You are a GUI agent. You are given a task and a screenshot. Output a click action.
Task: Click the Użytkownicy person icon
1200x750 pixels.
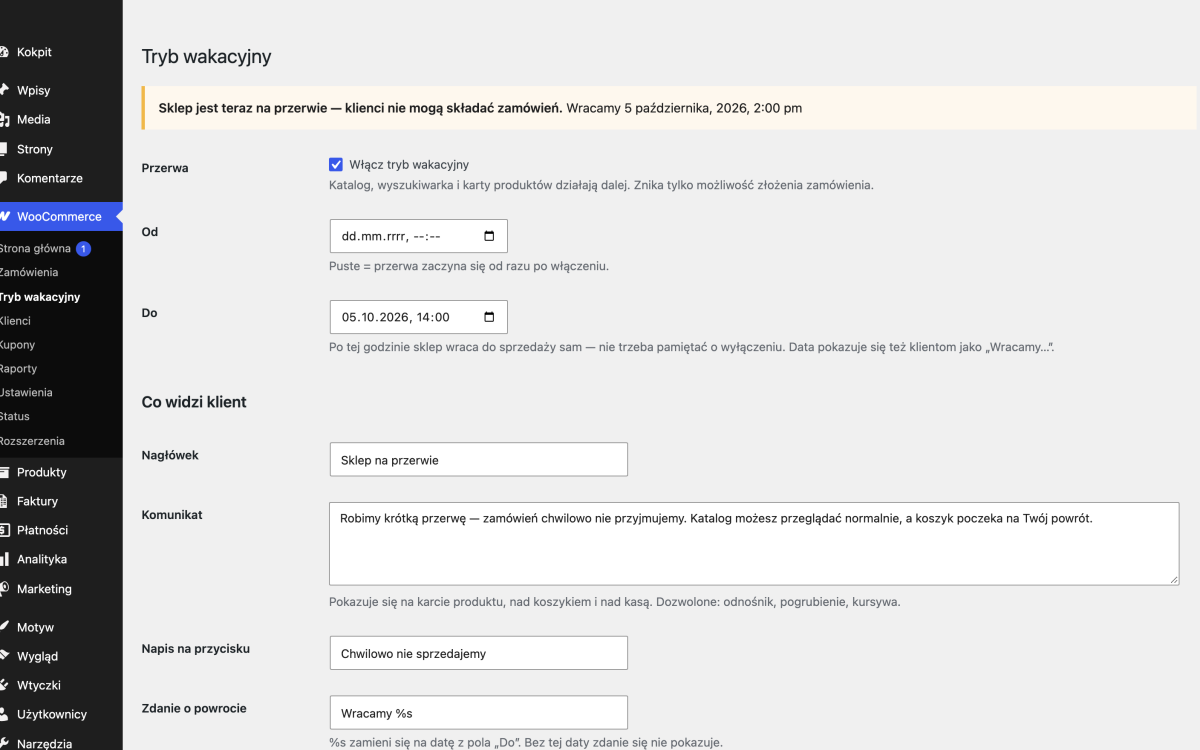pos(4,714)
